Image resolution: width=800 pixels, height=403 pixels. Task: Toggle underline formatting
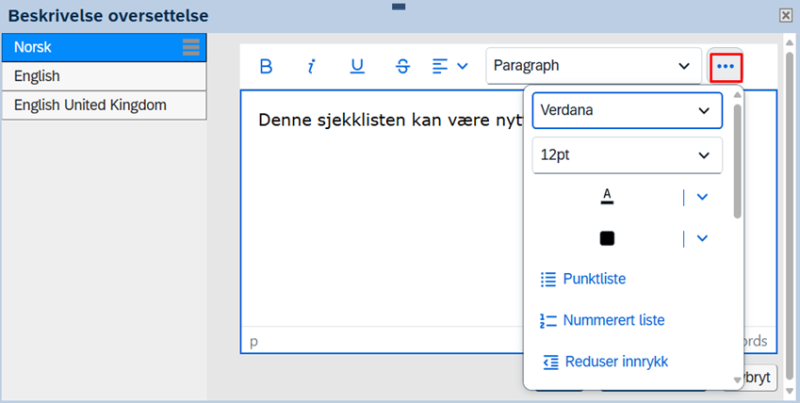pyautogui.click(x=357, y=66)
